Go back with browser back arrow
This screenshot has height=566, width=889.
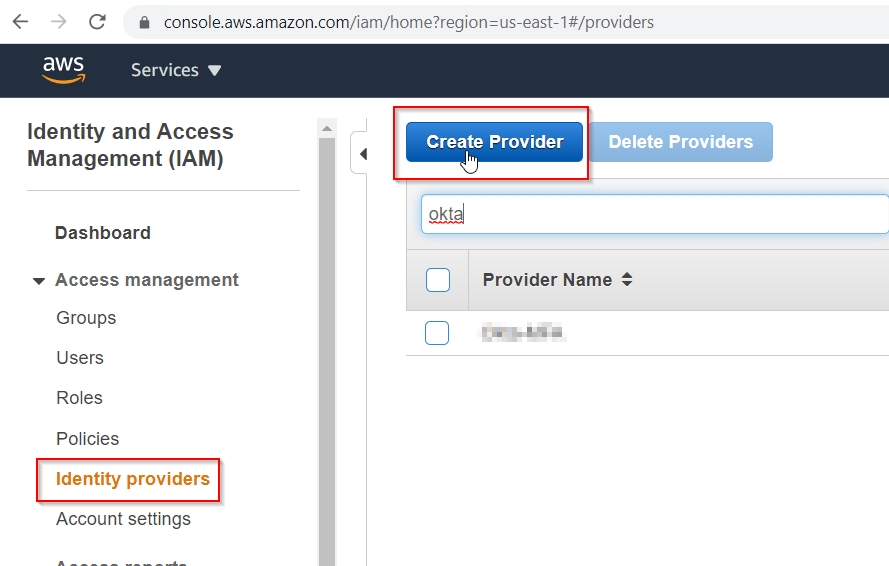point(20,21)
